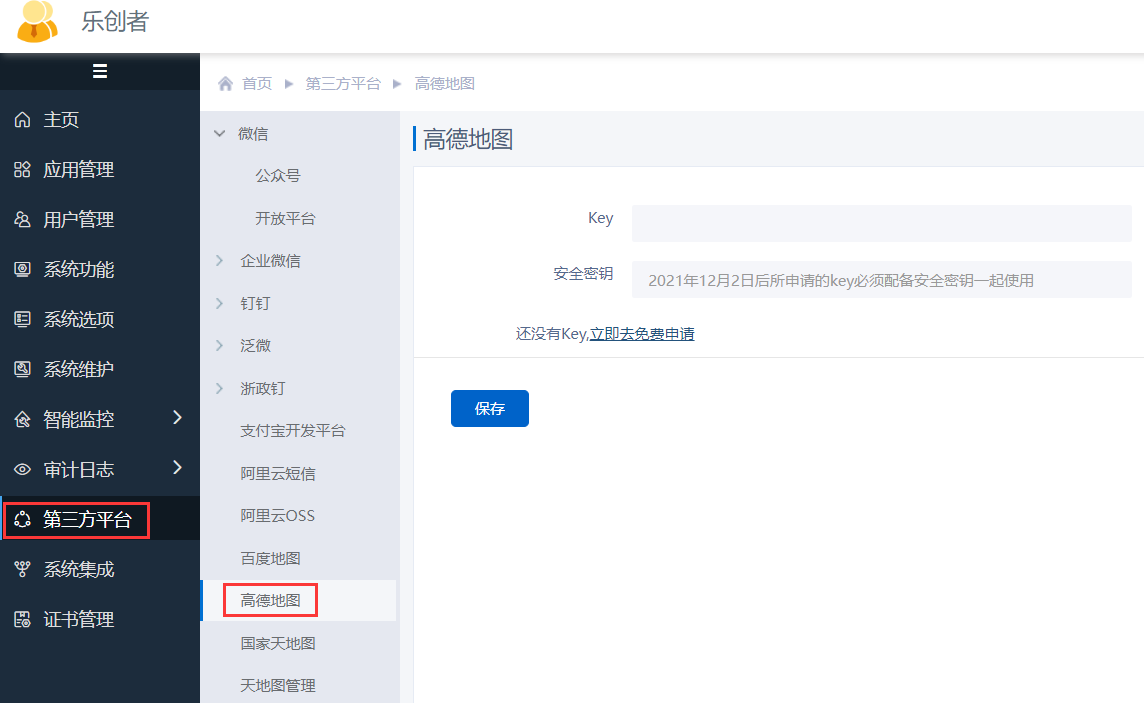Click the 用户管理 users icon
The height and width of the screenshot is (703, 1144).
click(x=22, y=220)
